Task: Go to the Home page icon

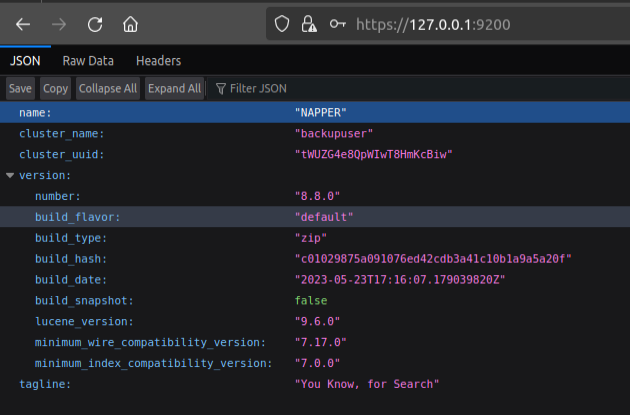Action: [x=130, y=23]
